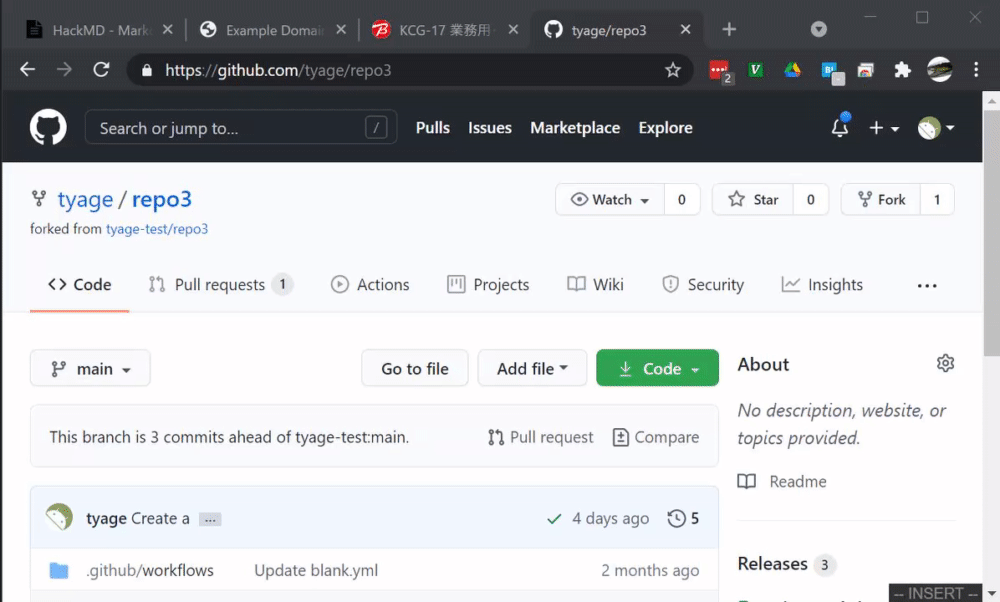Open the green Code download dropdown
This screenshot has width=1000, height=602.
click(657, 368)
